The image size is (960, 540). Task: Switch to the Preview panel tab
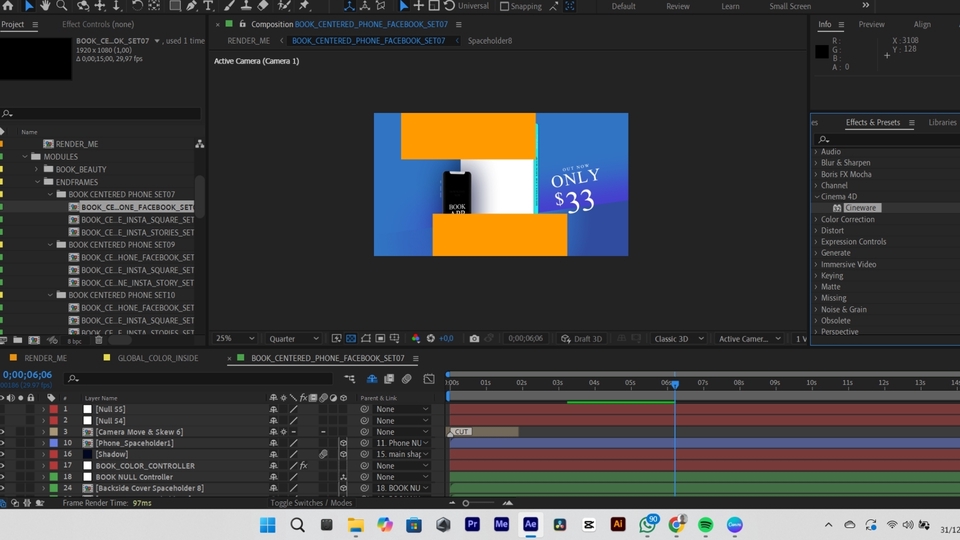coord(871,24)
